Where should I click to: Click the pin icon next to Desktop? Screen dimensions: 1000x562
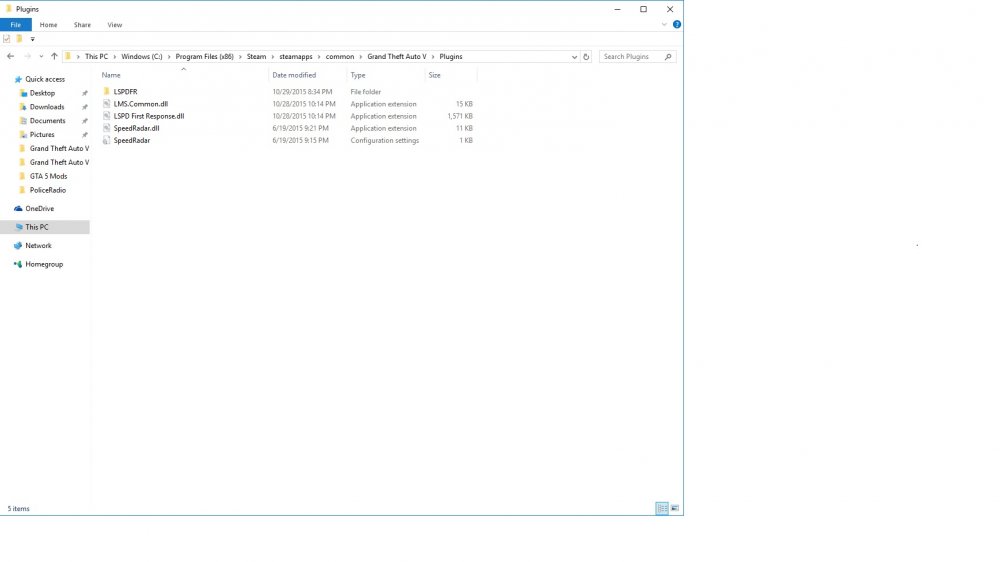click(85, 93)
